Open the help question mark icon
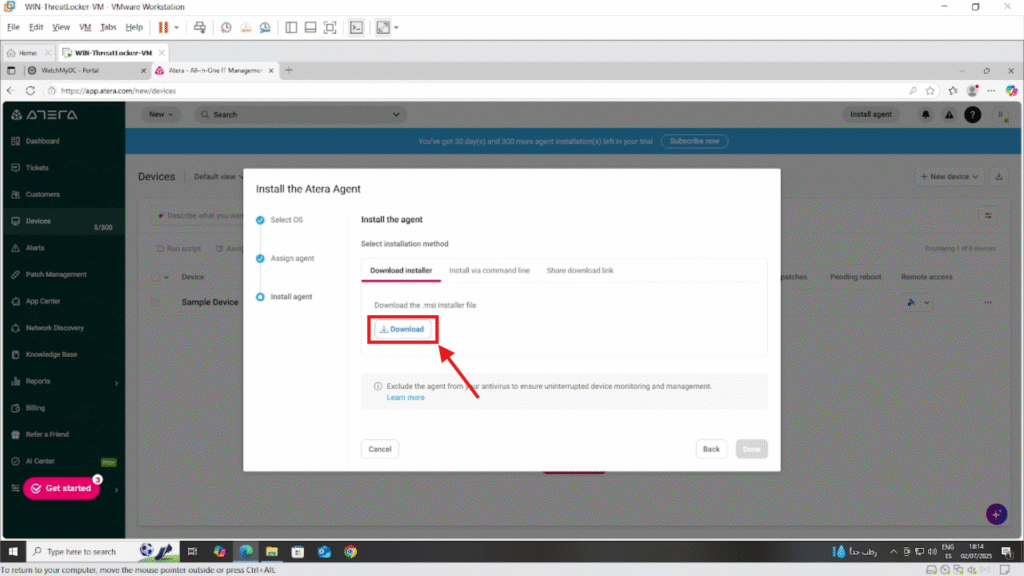This screenshot has width=1024, height=576. click(972, 114)
